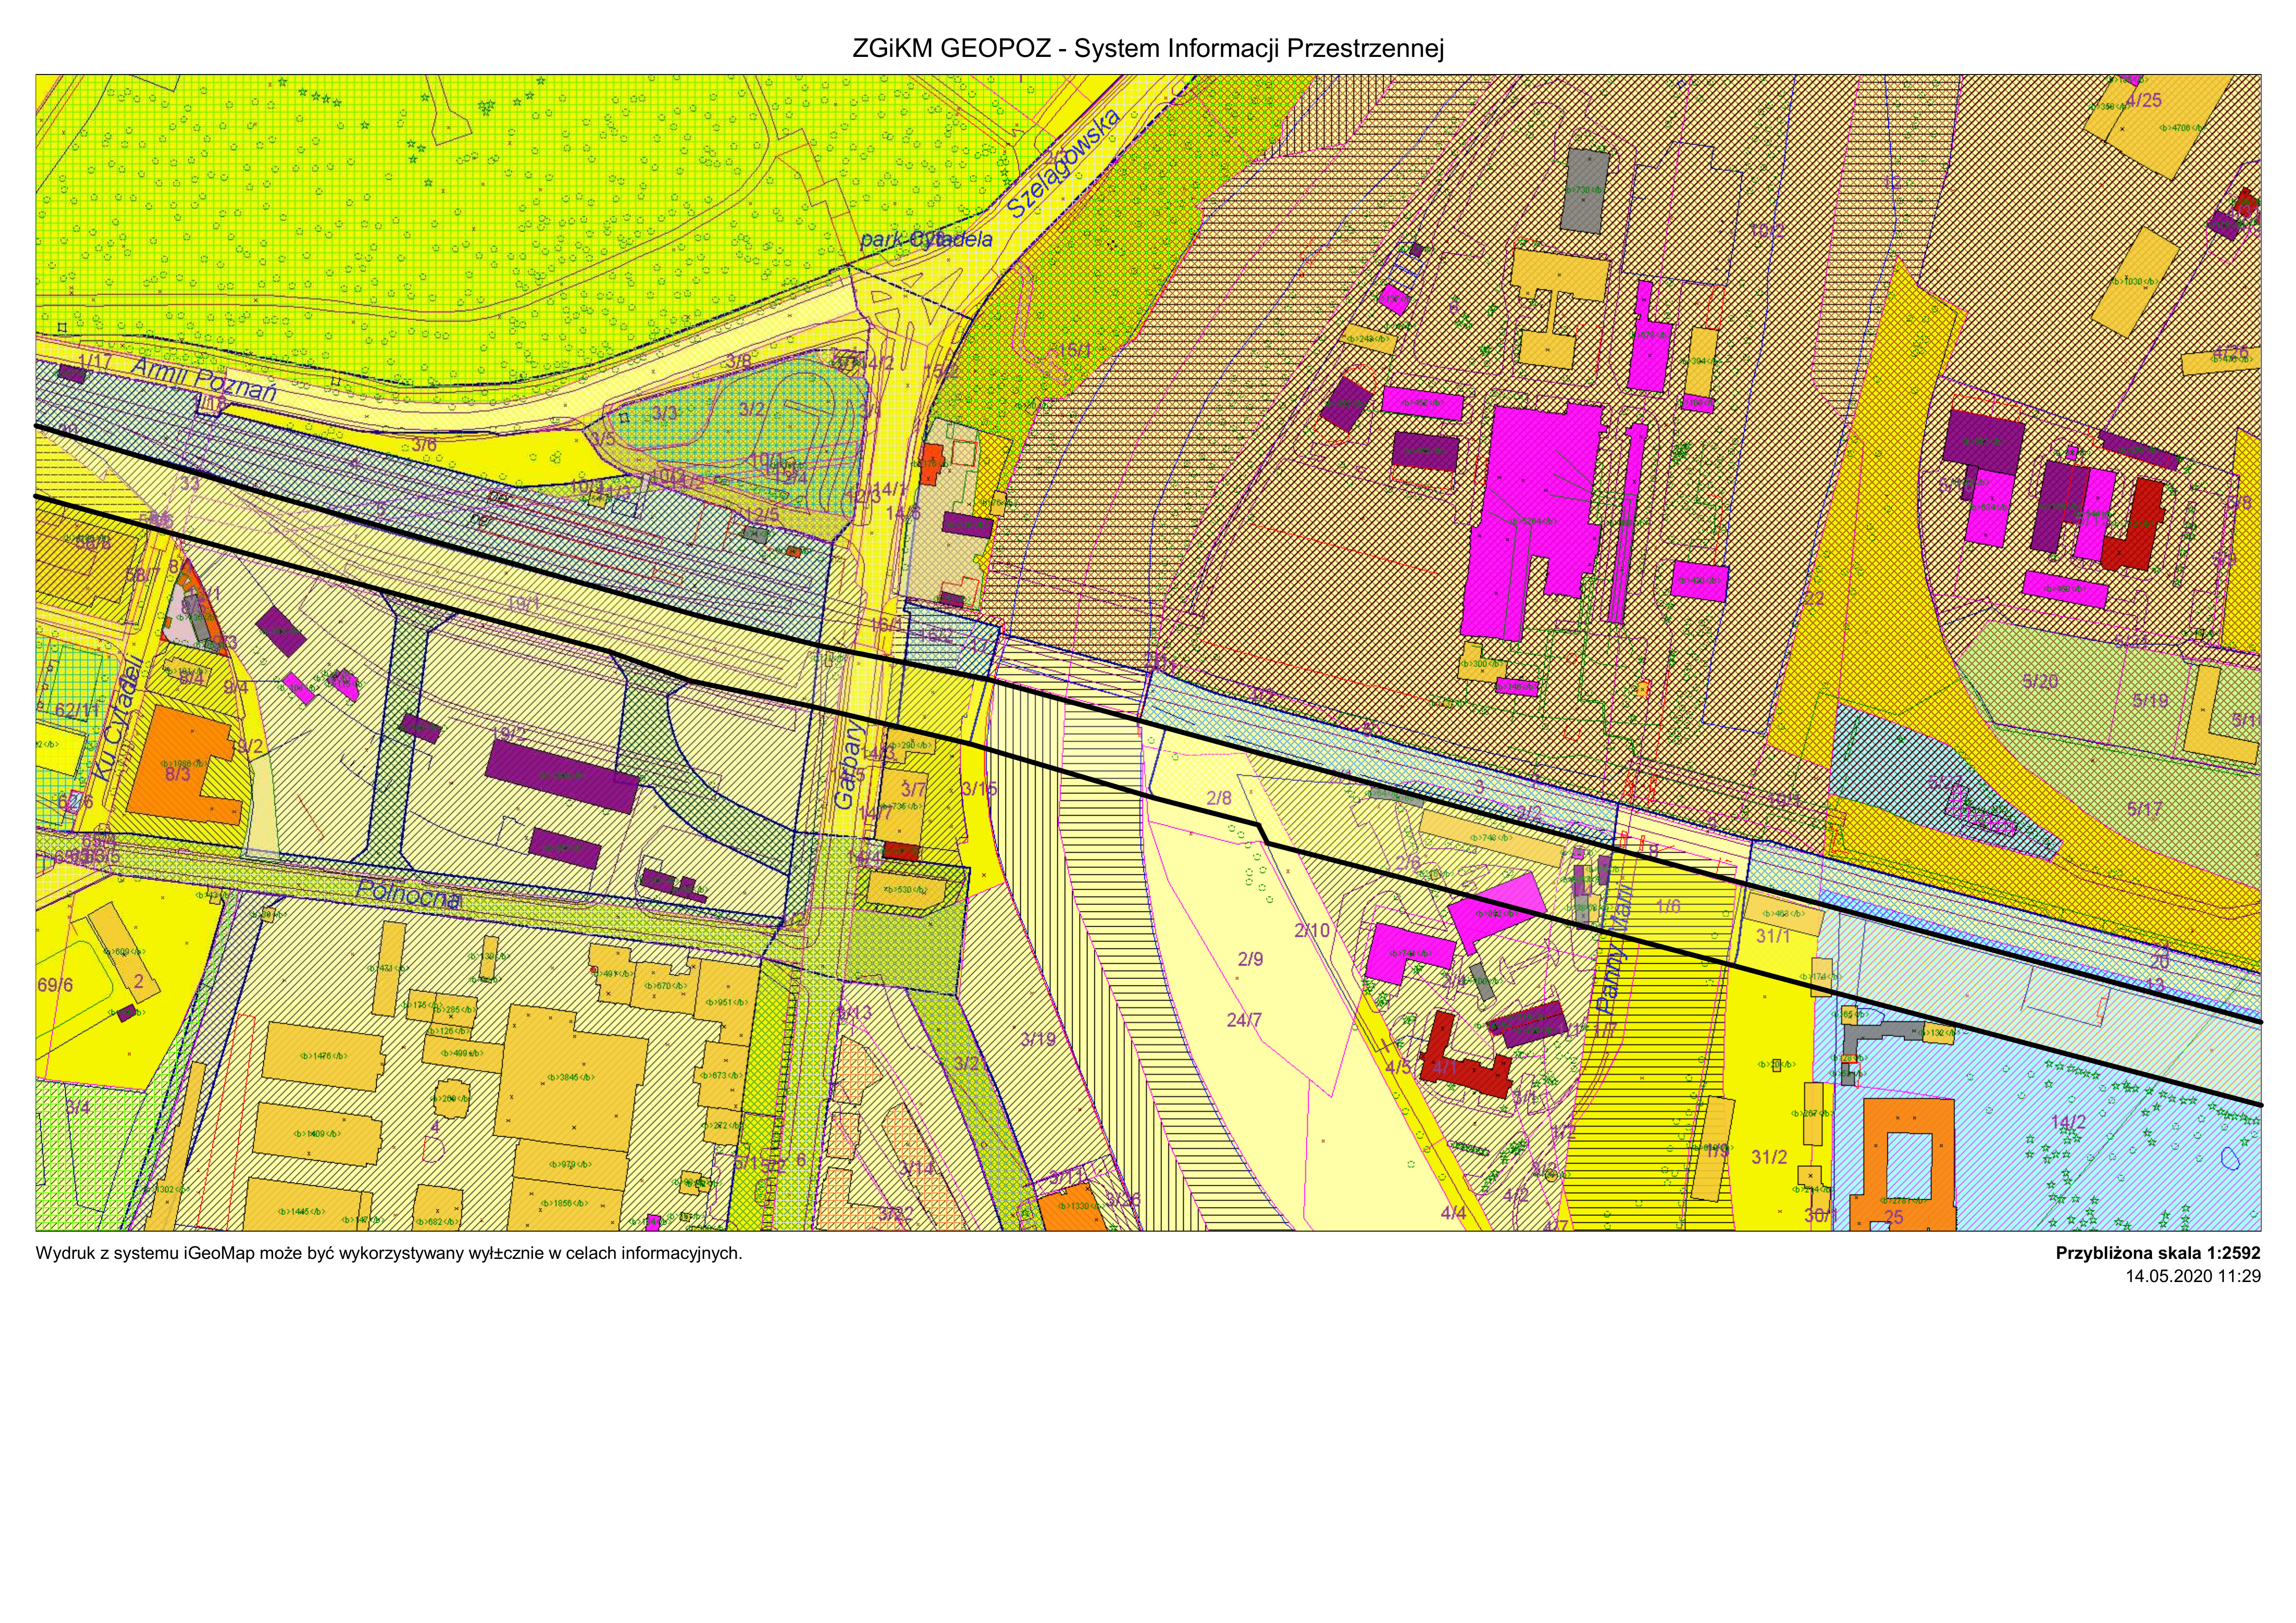Click the gray building near top
The width and height of the screenshot is (2296, 1623).
coord(1585,190)
